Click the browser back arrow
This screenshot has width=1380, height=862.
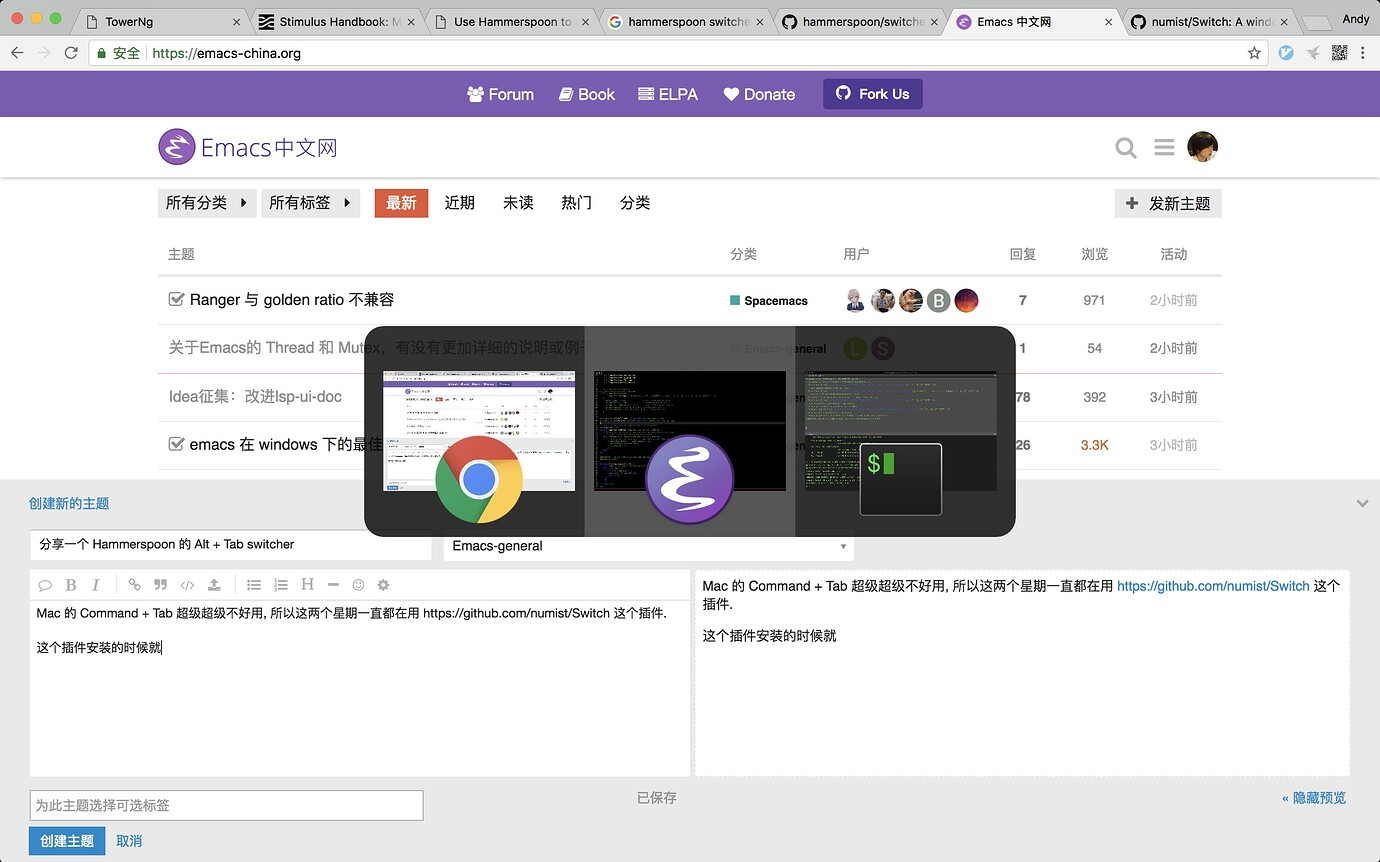[17, 53]
